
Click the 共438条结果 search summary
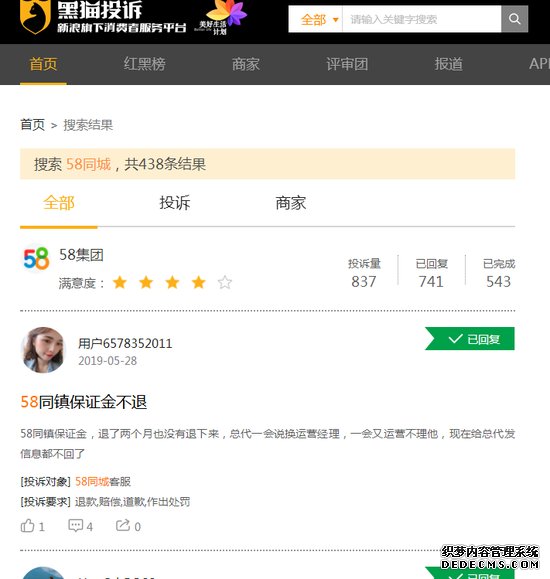[x=165, y=164]
